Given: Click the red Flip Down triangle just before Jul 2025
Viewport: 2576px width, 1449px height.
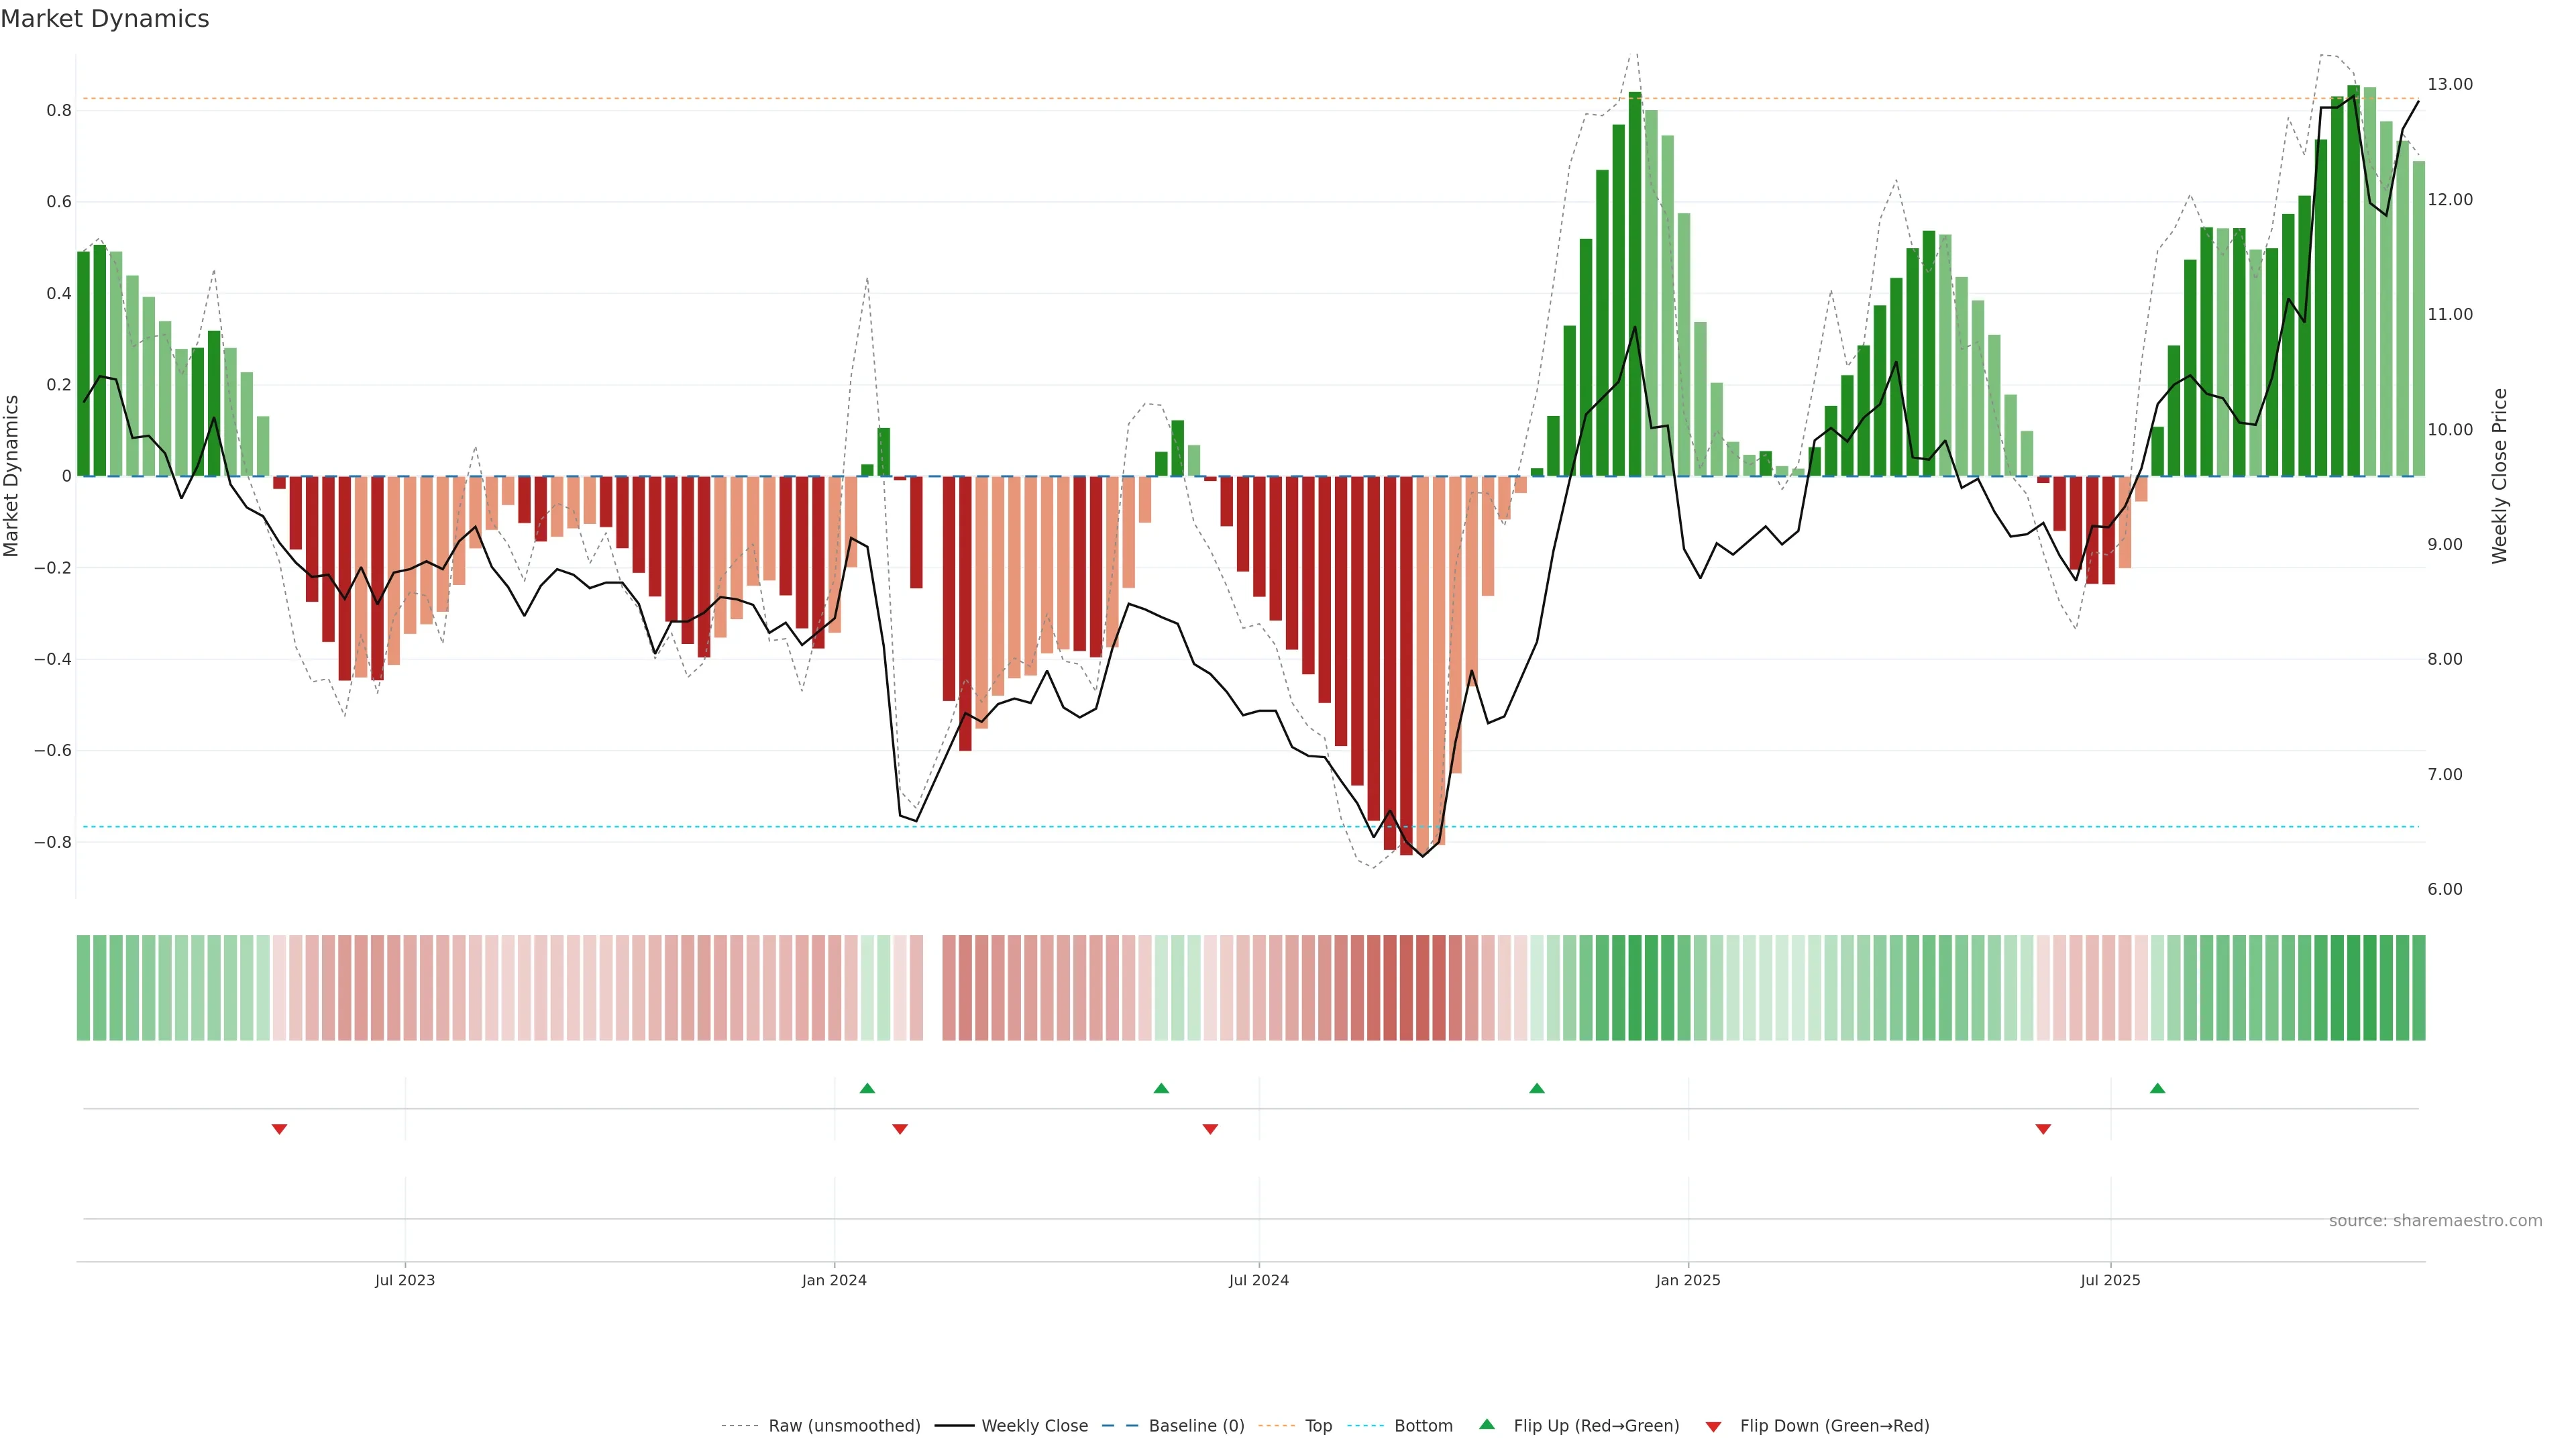Looking at the screenshot, I should point(2043,1129).
